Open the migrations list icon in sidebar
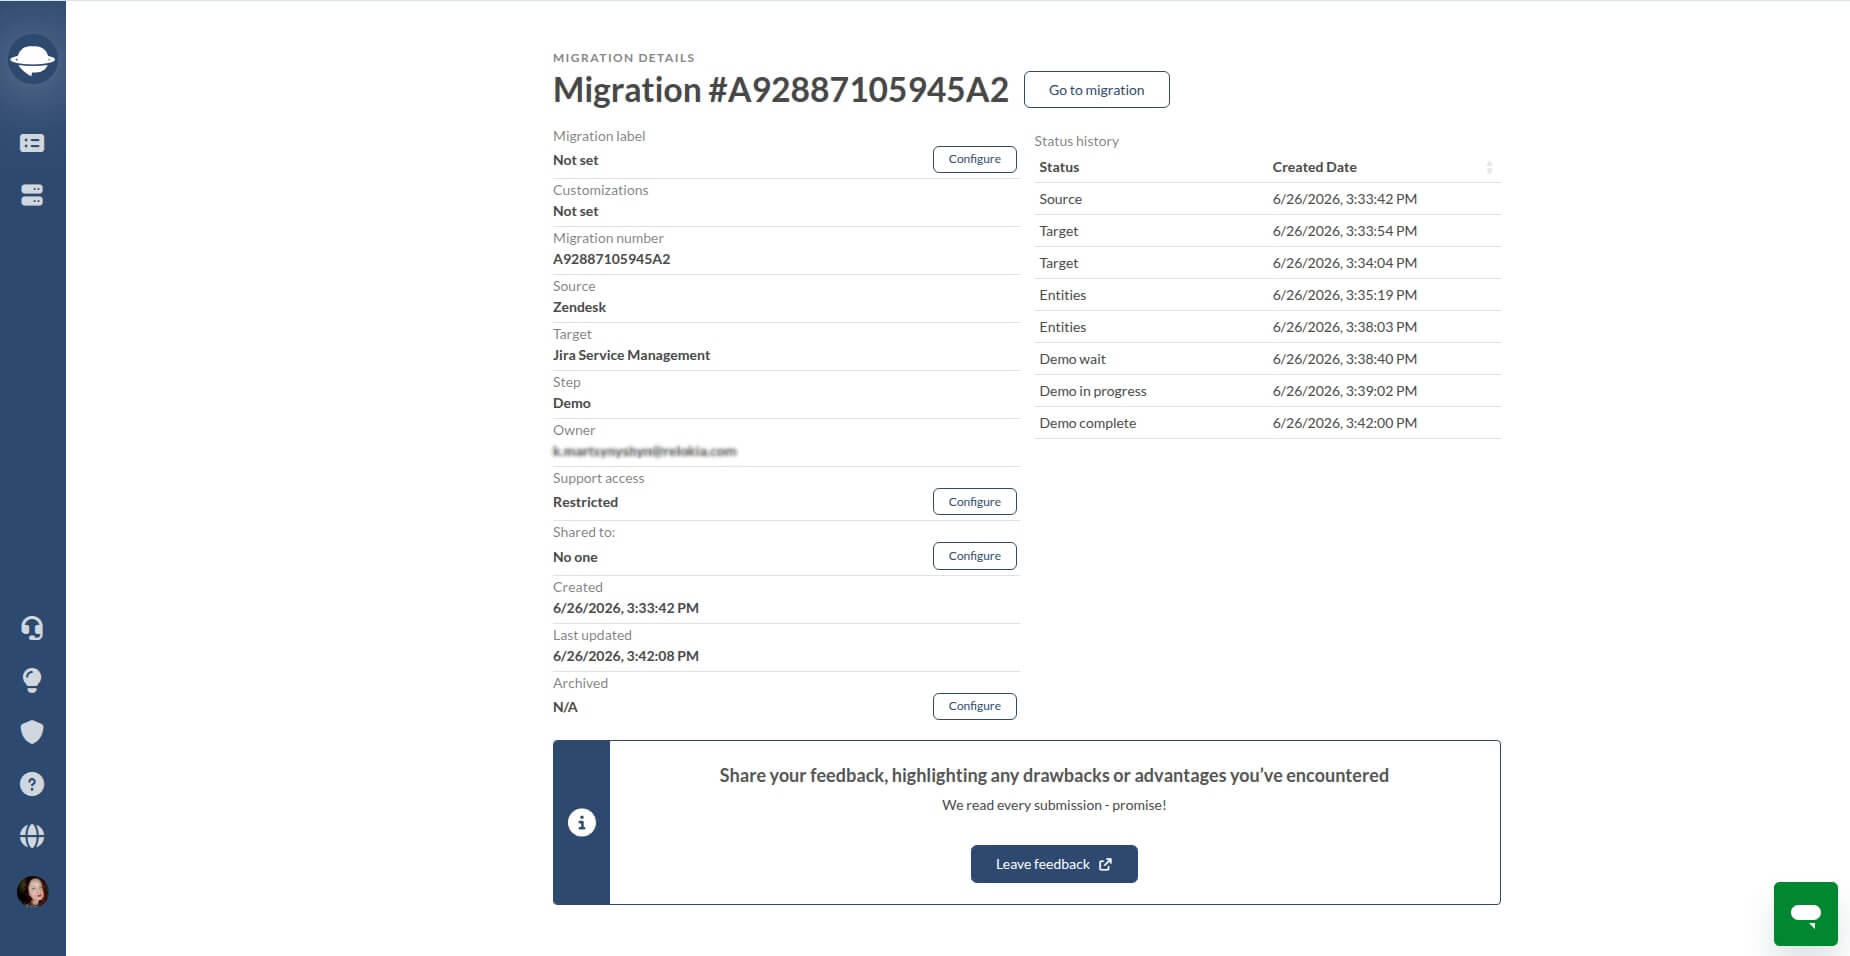This screenshot has width=1850, height=956. click(x=32, y=143)
